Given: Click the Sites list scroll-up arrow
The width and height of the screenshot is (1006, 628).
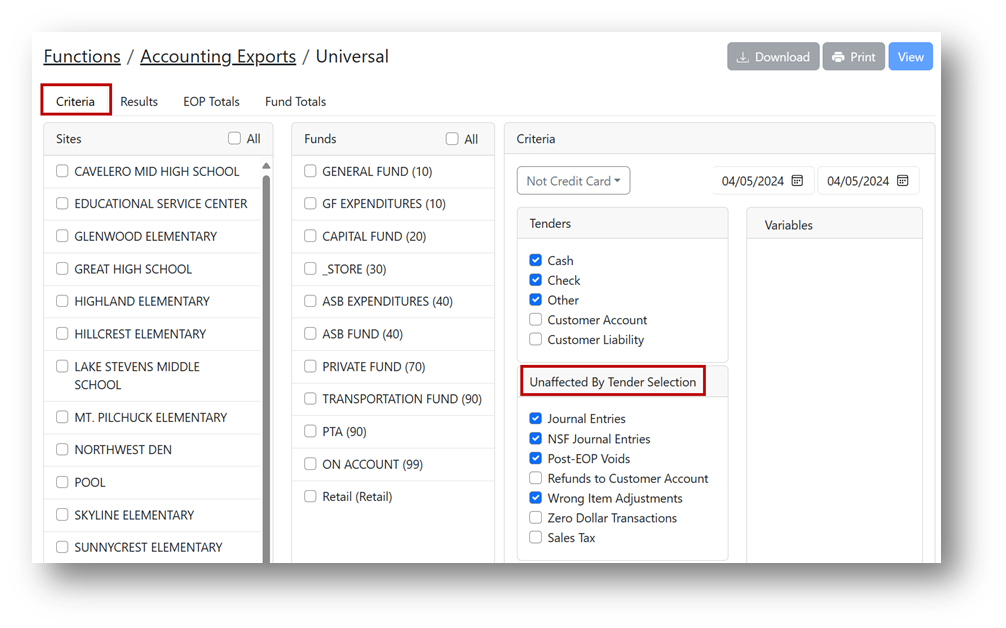Looking at the screenshot, I should point(266,166).
